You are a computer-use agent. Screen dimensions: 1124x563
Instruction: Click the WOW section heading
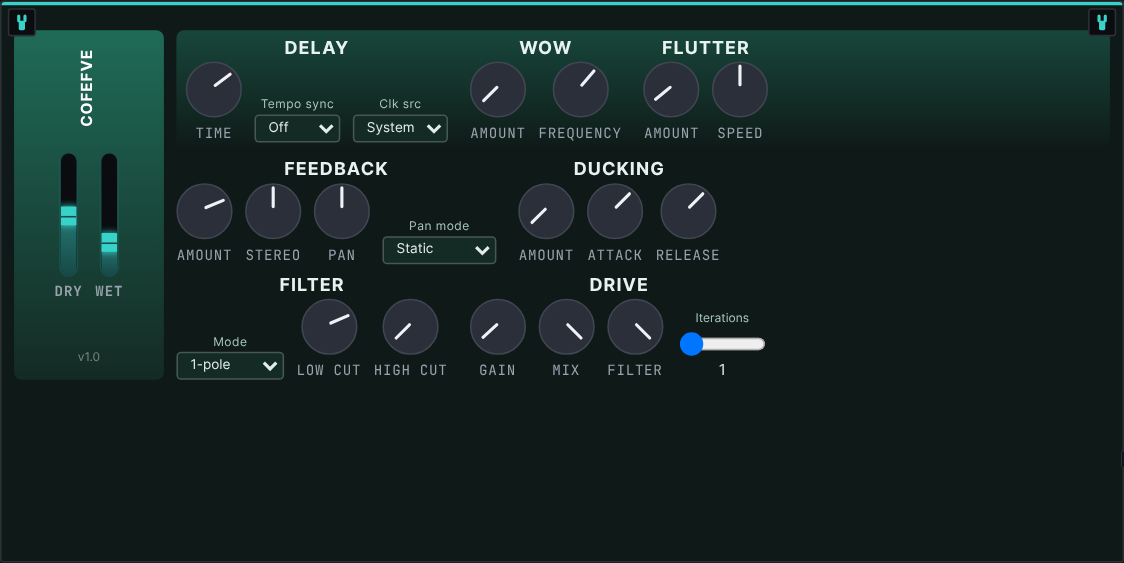click(x=546, y=47)
